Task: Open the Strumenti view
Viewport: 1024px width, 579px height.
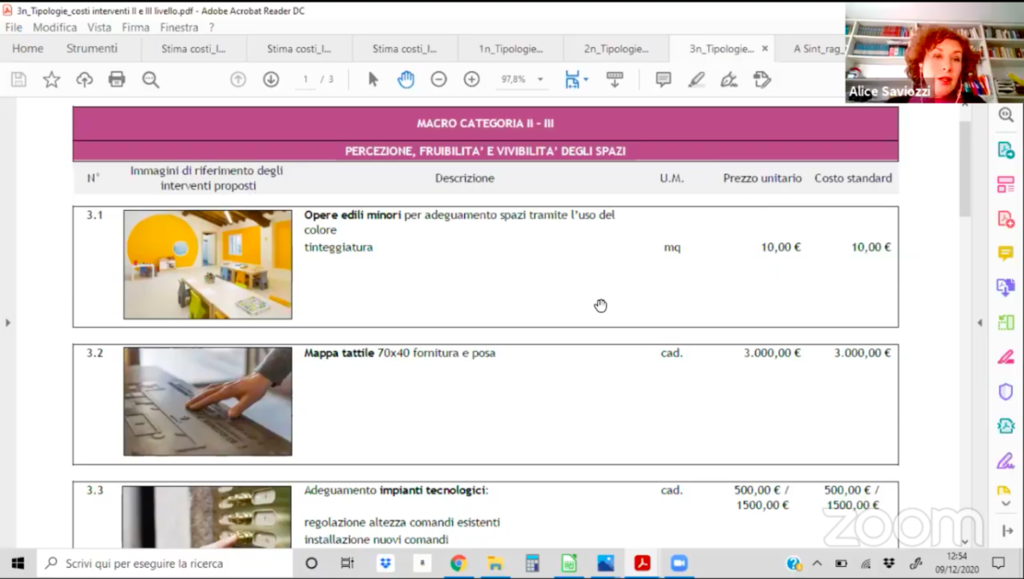Action: click(92, 49)
